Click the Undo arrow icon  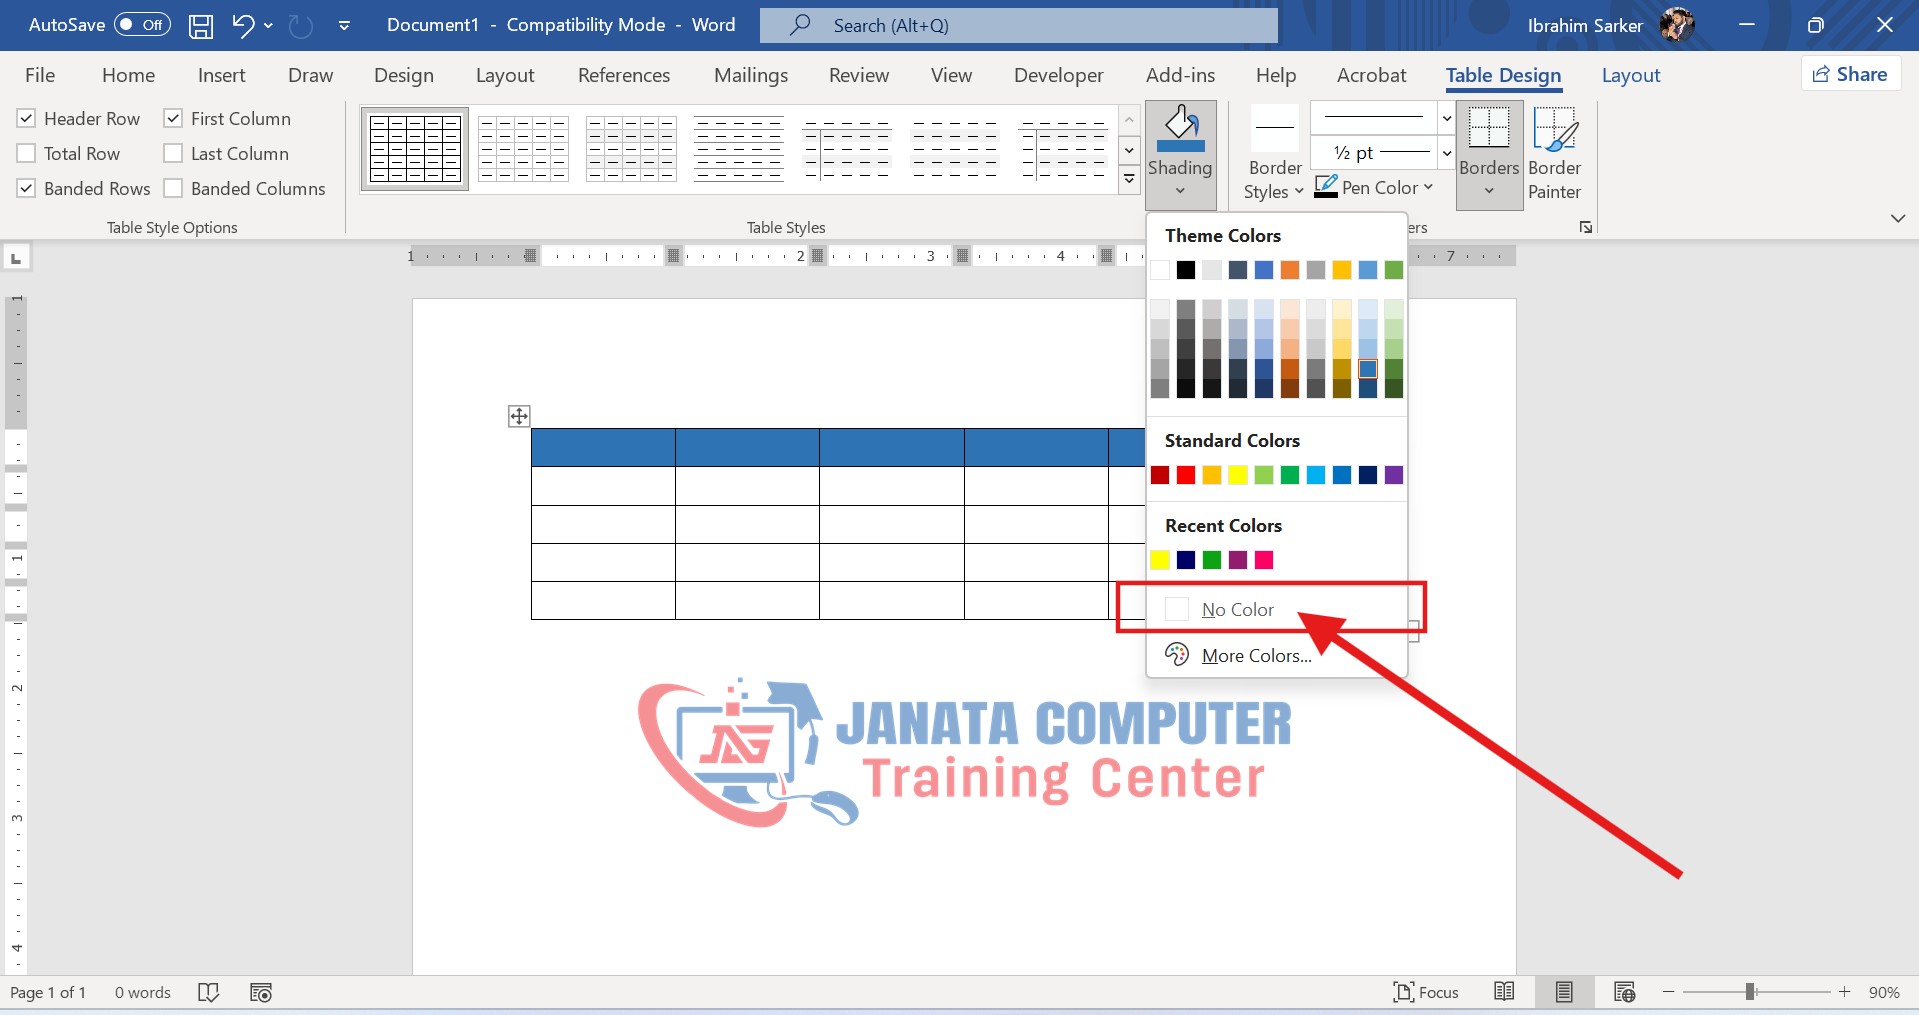[243, 25]
